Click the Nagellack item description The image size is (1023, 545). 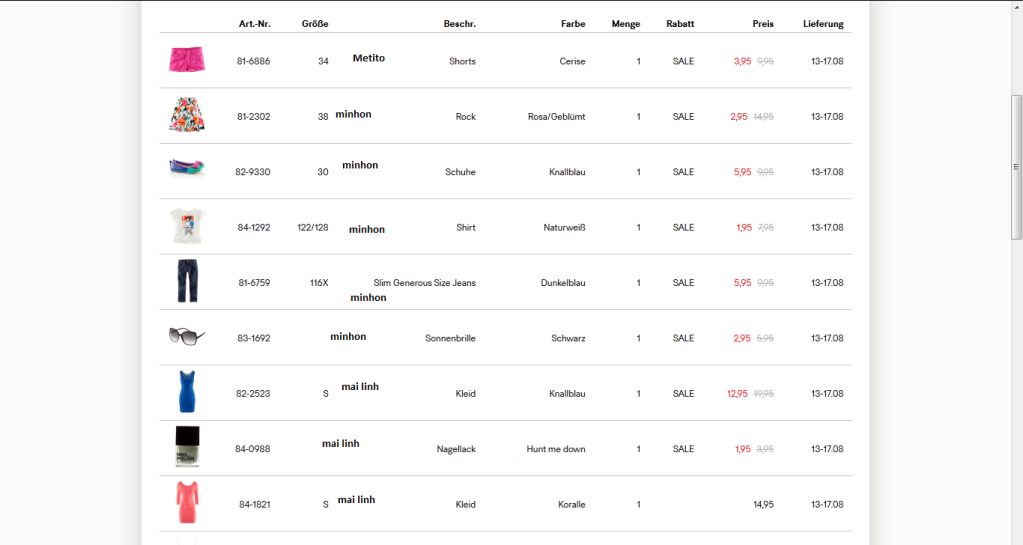(x=456, y=449)
